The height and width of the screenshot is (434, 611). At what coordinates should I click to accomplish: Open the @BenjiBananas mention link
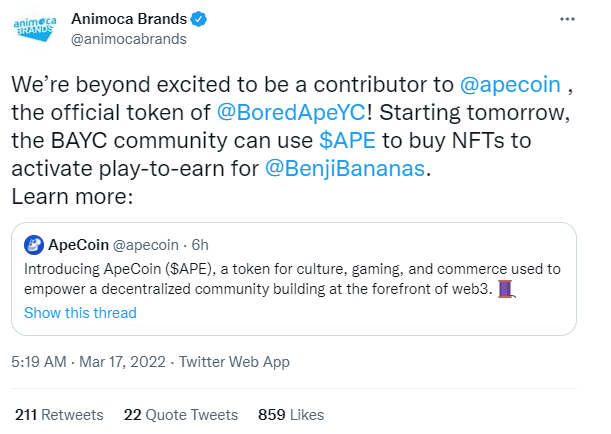tap(345, 169)
